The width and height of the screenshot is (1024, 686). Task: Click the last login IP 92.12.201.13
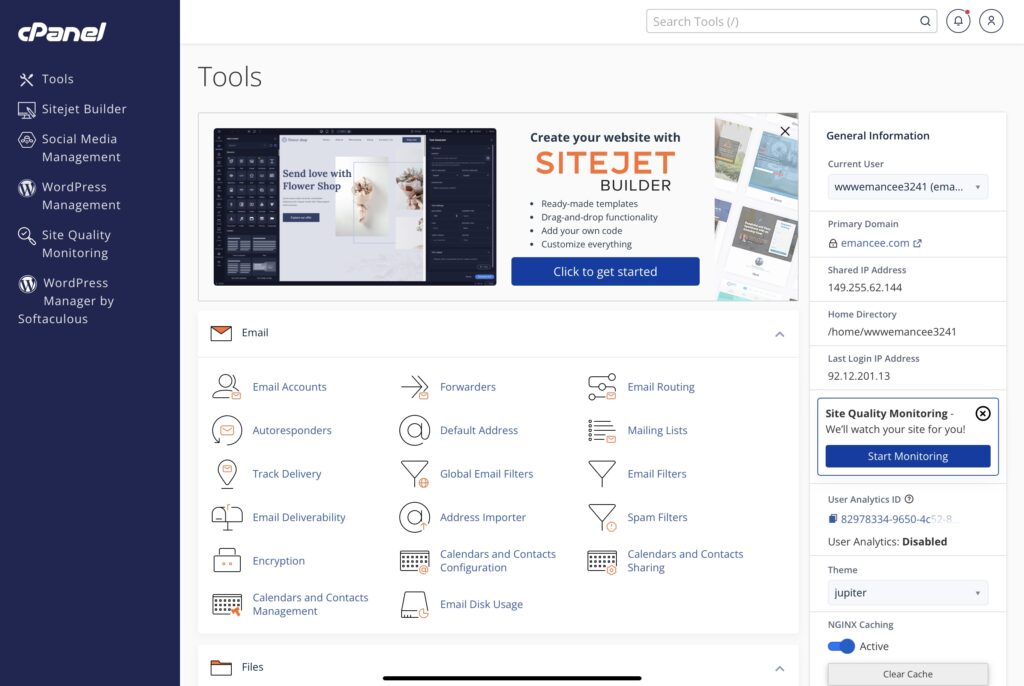click(x=859, y=376)
